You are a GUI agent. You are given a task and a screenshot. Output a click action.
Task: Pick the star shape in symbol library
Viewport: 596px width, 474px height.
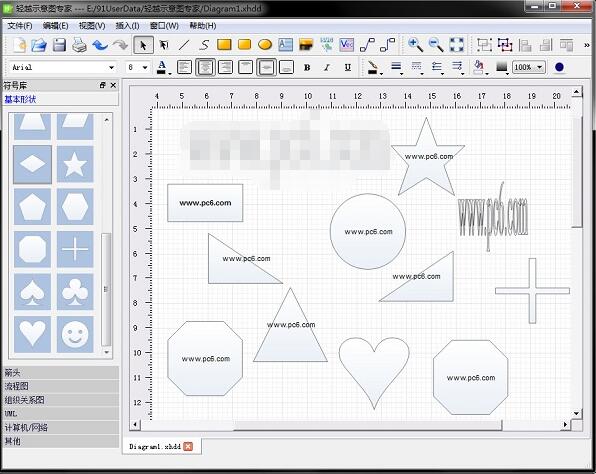[75, 164]
